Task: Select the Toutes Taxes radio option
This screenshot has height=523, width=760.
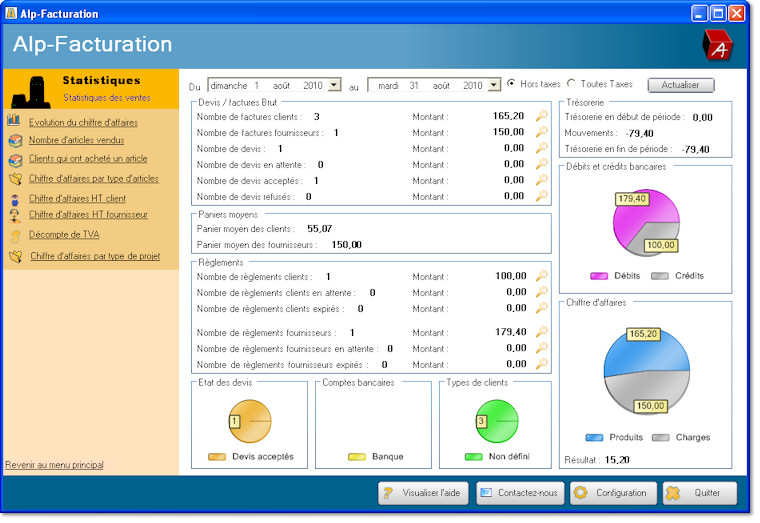Action: pos(572,84)
